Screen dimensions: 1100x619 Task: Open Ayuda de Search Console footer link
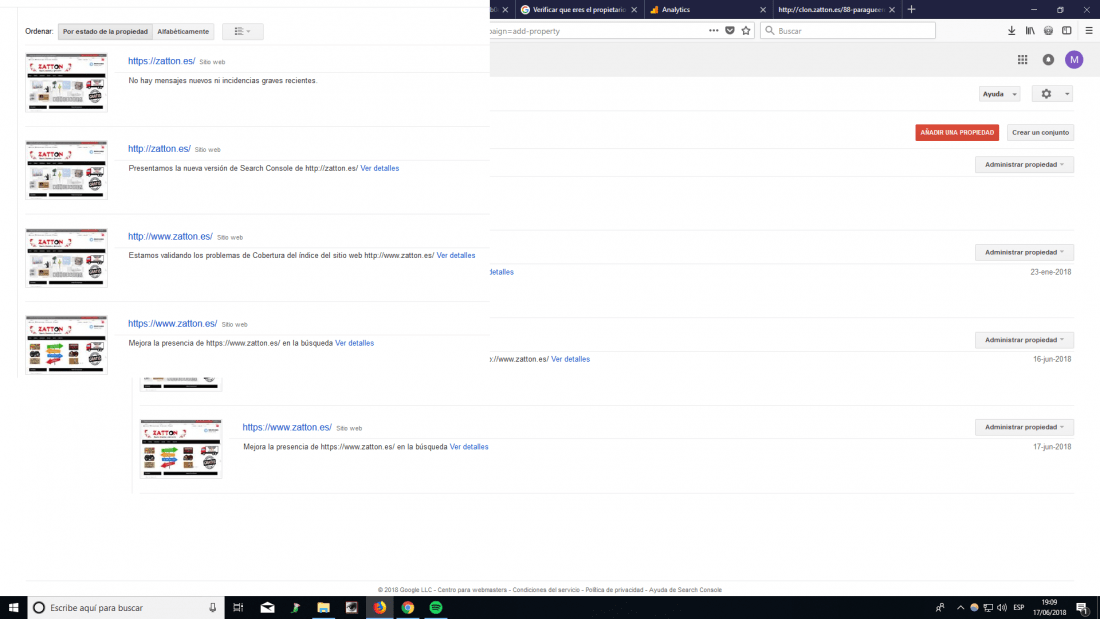[x=685, y=590]
